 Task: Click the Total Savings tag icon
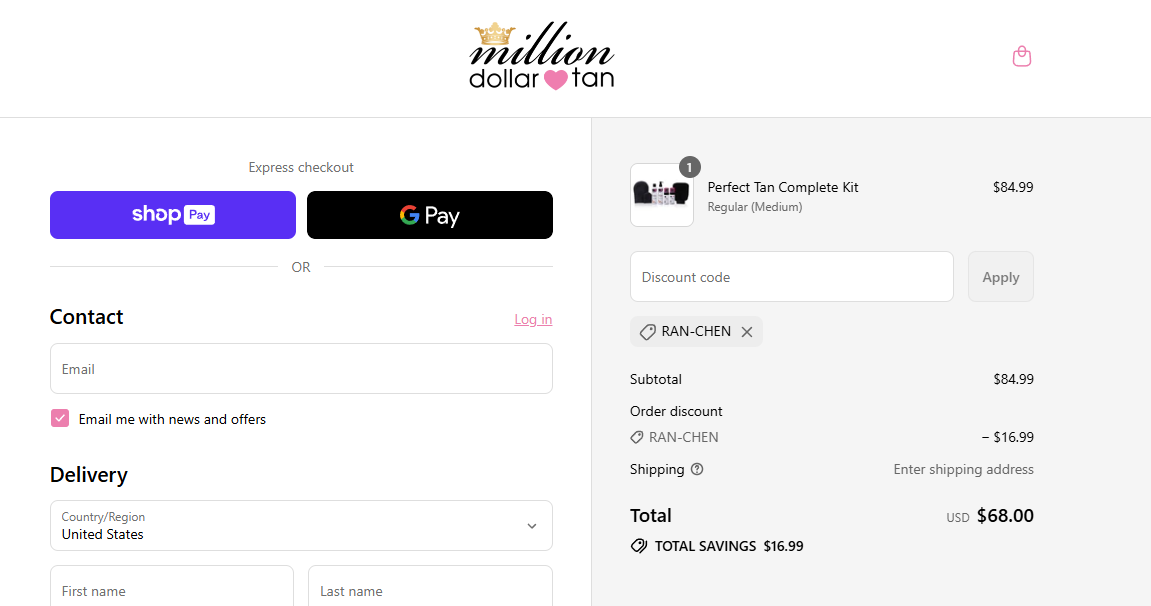(639, 546)
